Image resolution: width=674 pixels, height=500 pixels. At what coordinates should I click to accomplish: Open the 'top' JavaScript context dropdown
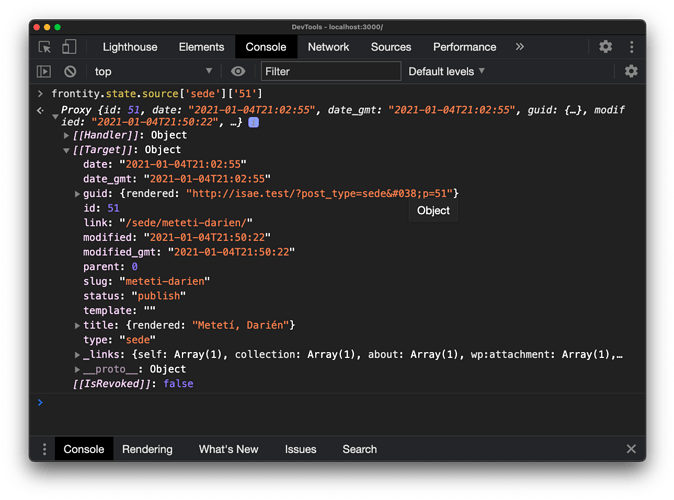pyautogui.click(x=152, y=72)
